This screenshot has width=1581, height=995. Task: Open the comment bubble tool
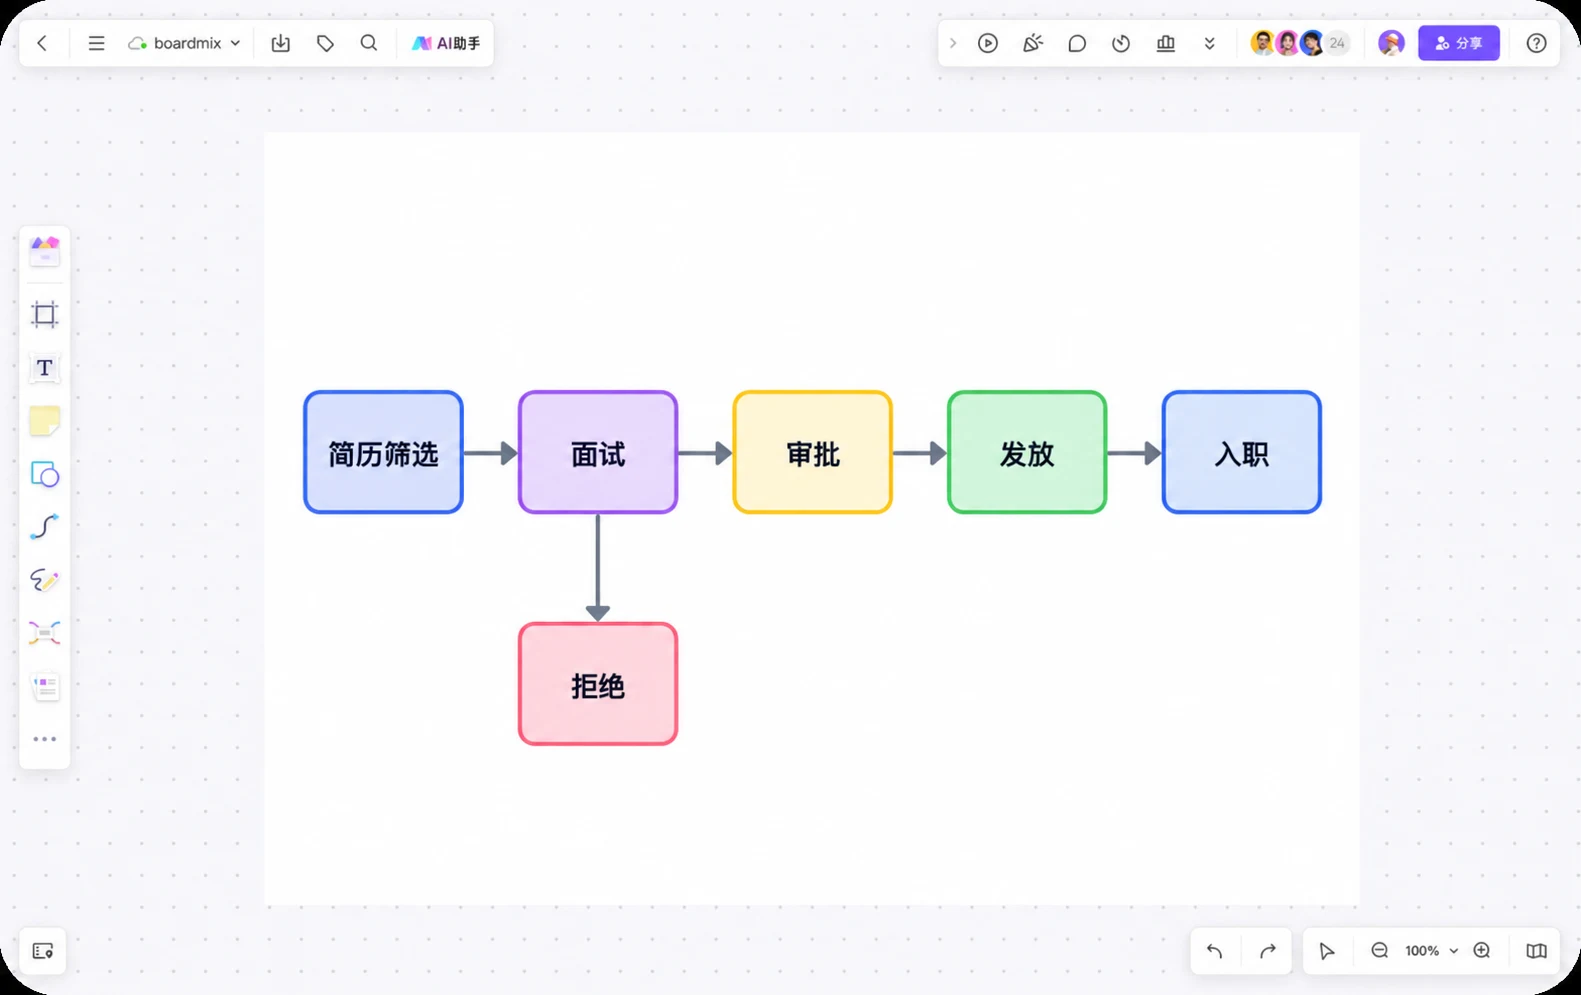click(1077, 43)
